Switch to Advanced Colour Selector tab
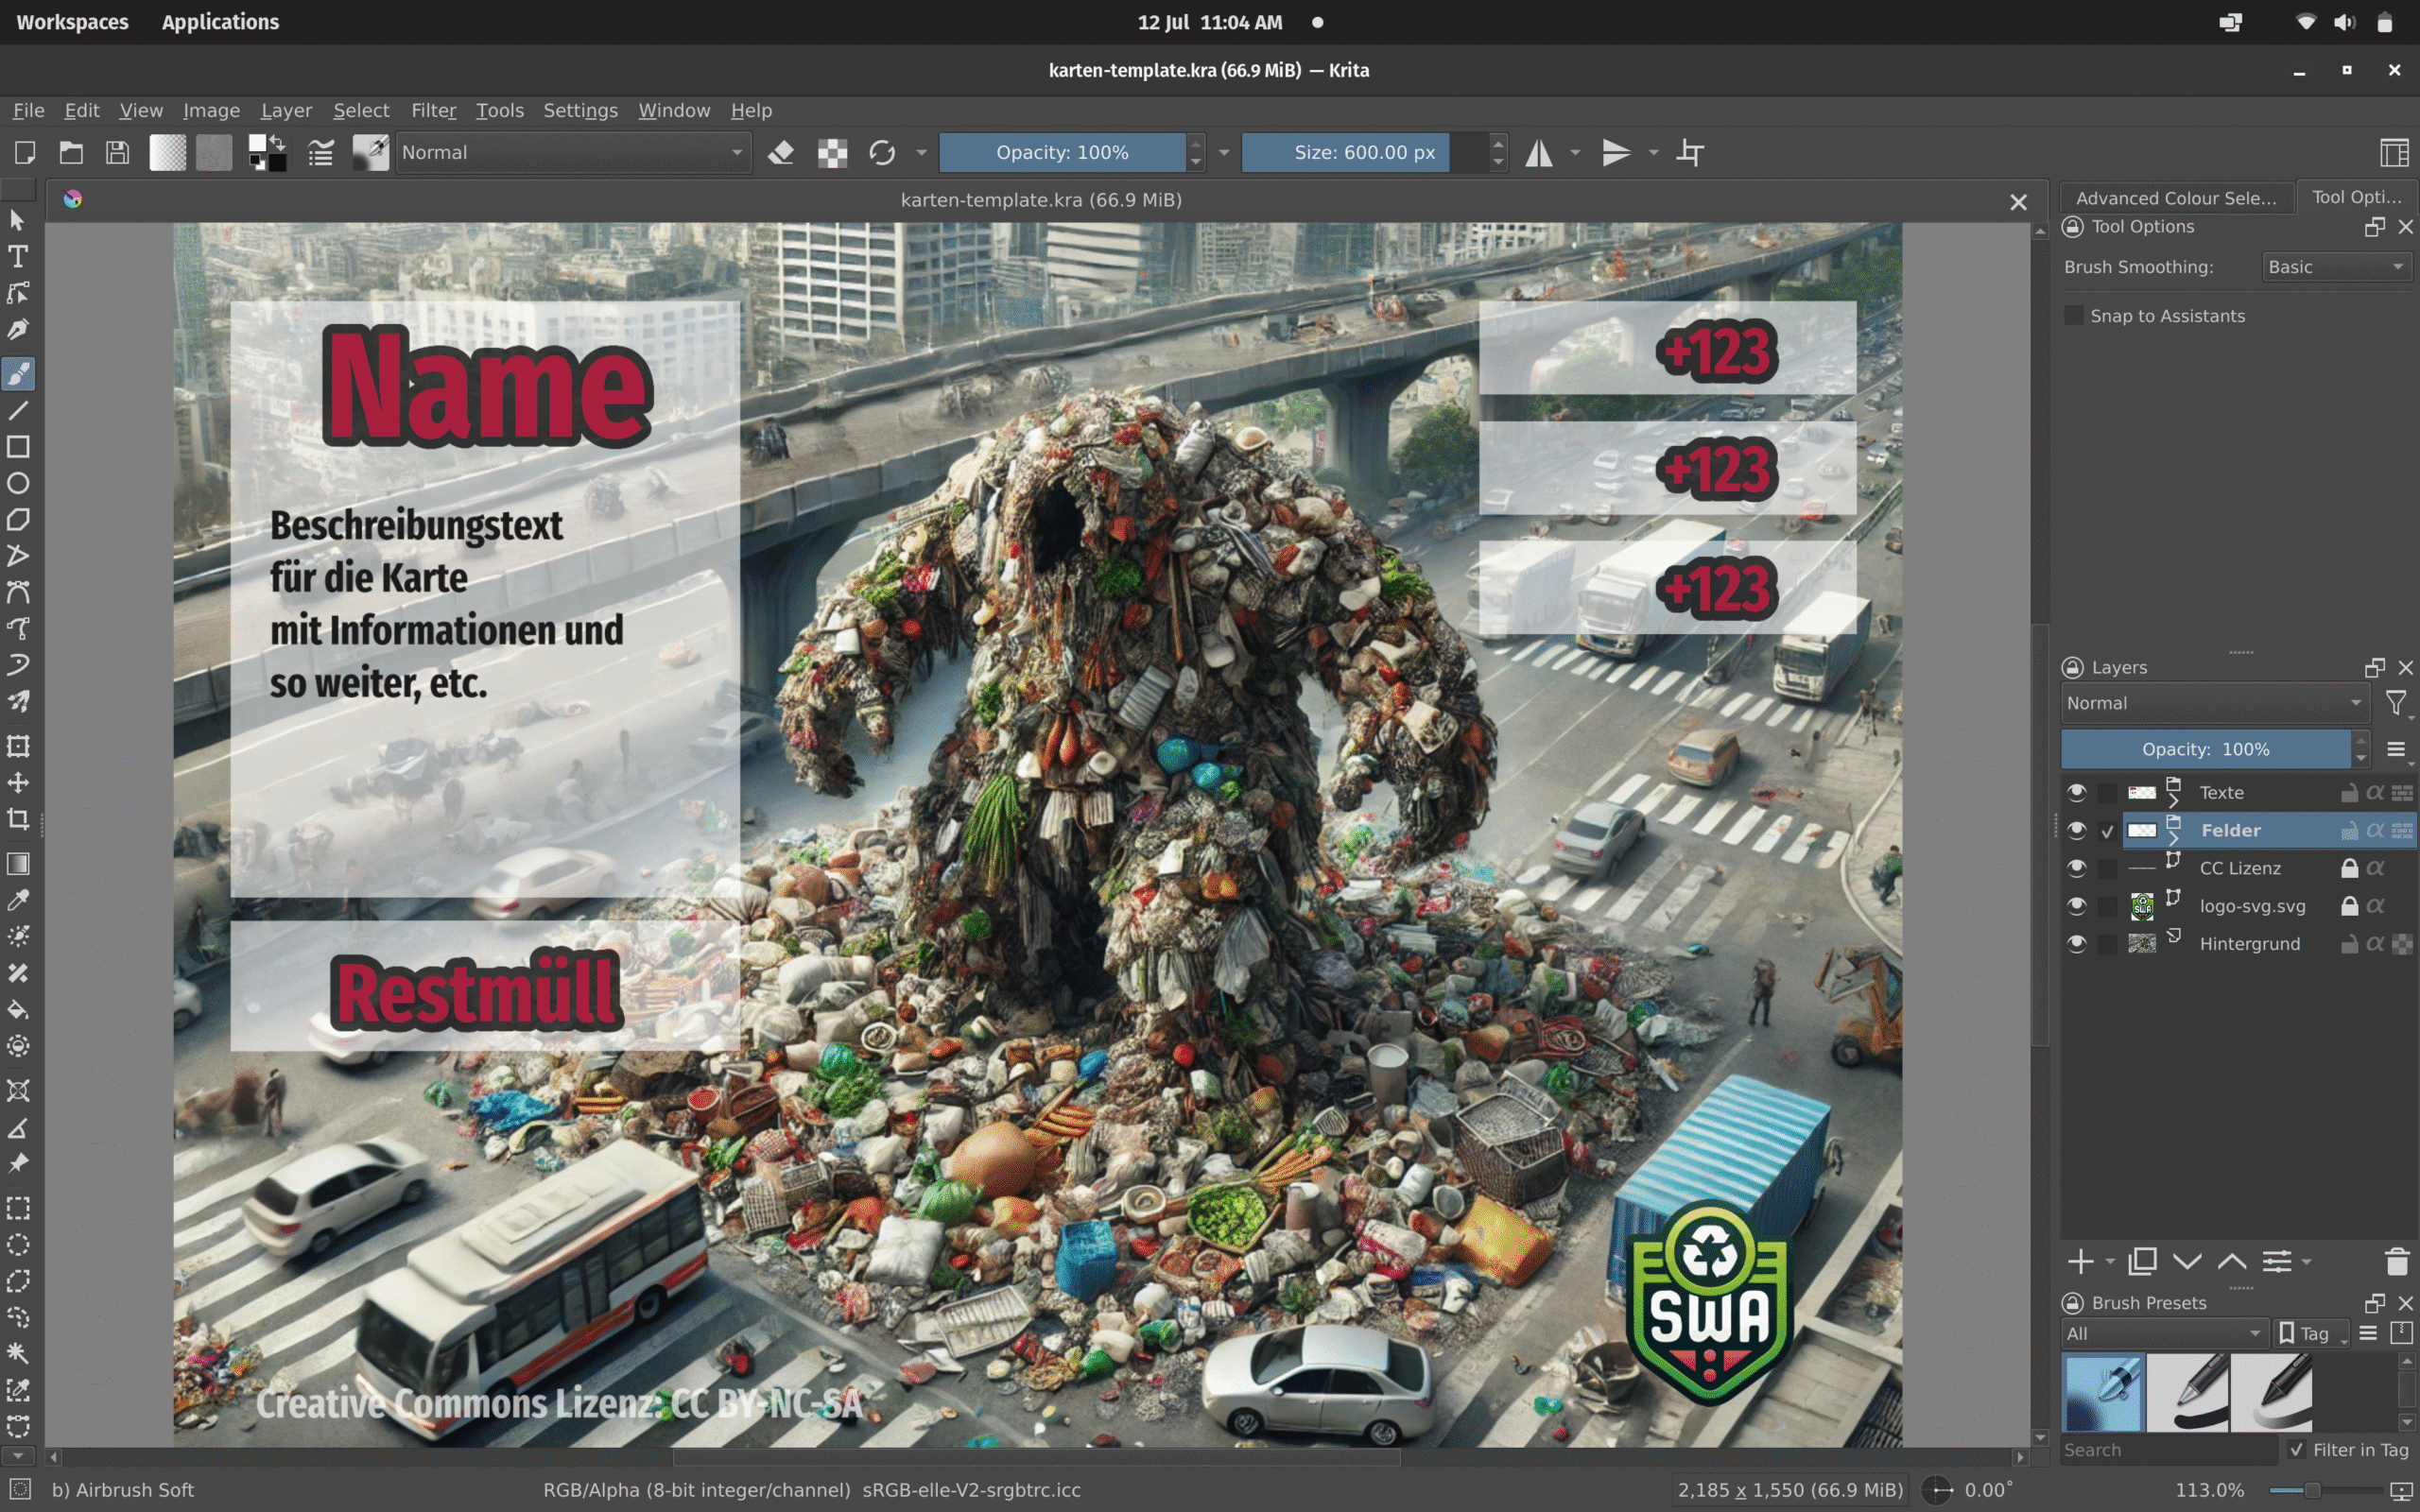The width and height of the screenshot is (2420, 1512). [2175, 198]
